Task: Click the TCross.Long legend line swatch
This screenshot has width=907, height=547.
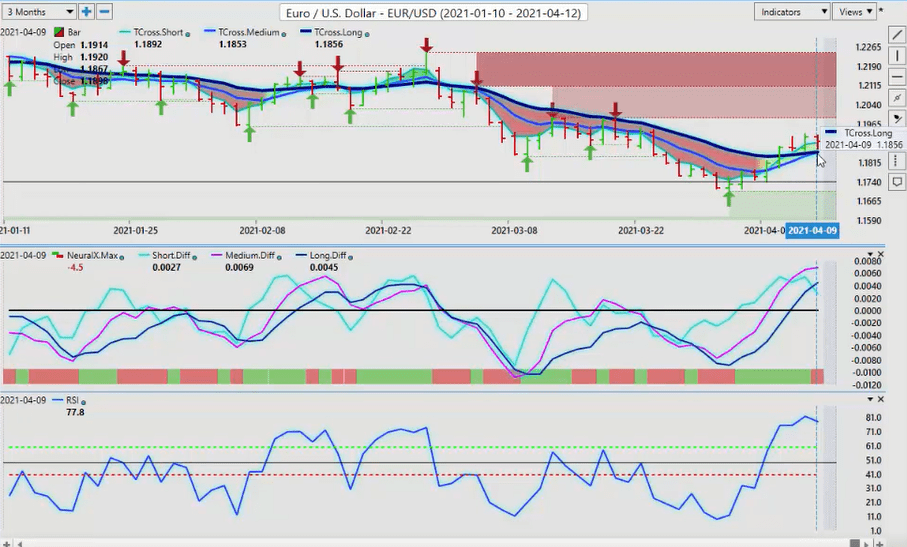Action: pyautogui.click(x=307, y=32)
